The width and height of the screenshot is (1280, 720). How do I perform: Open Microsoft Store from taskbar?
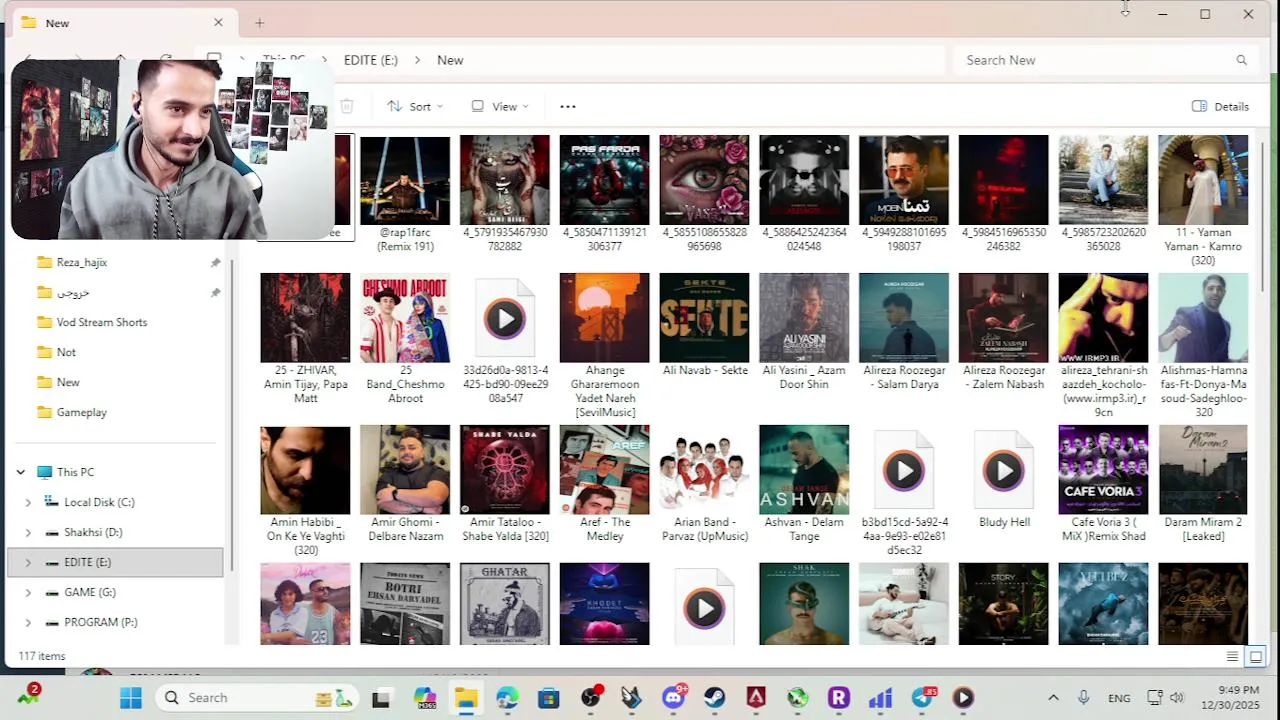[548, 698]
